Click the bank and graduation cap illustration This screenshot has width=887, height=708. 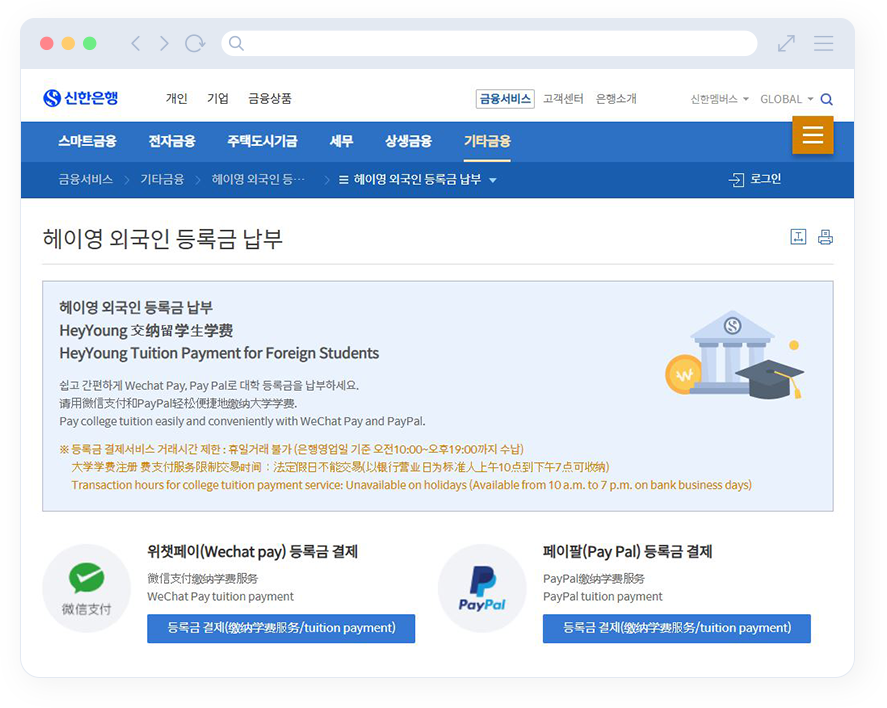point(735,355)
